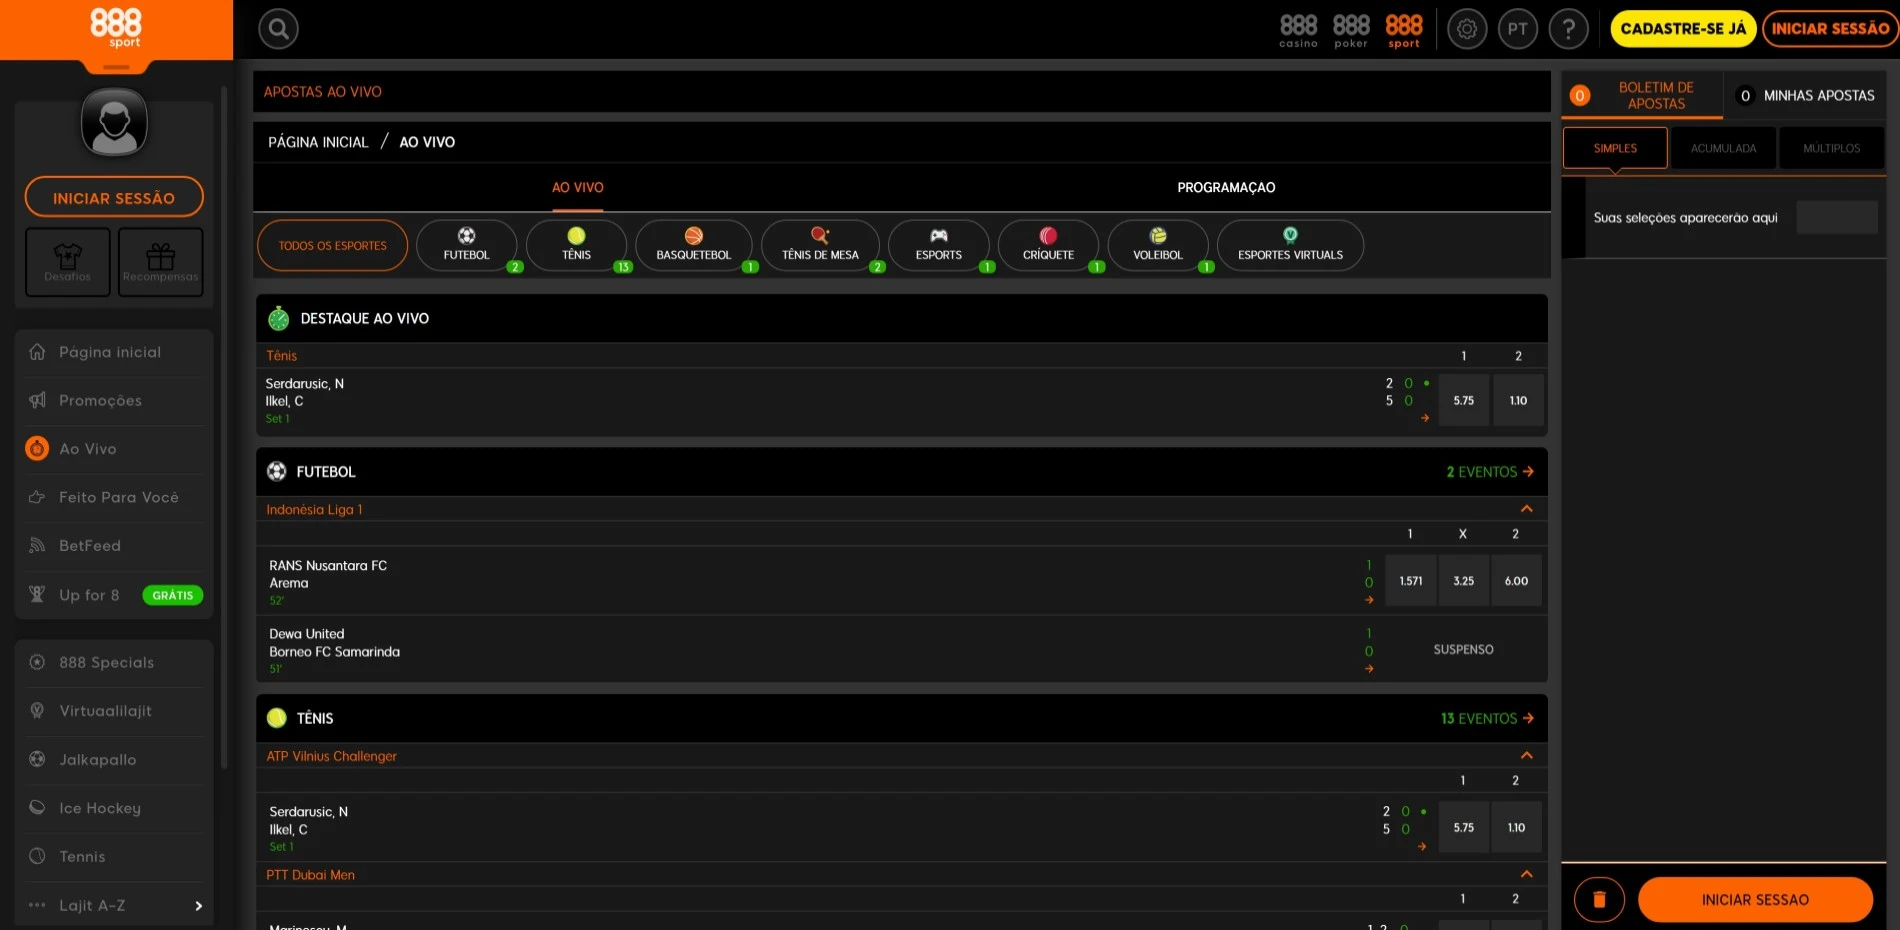Open the search magnifier icon

[279, 29]
